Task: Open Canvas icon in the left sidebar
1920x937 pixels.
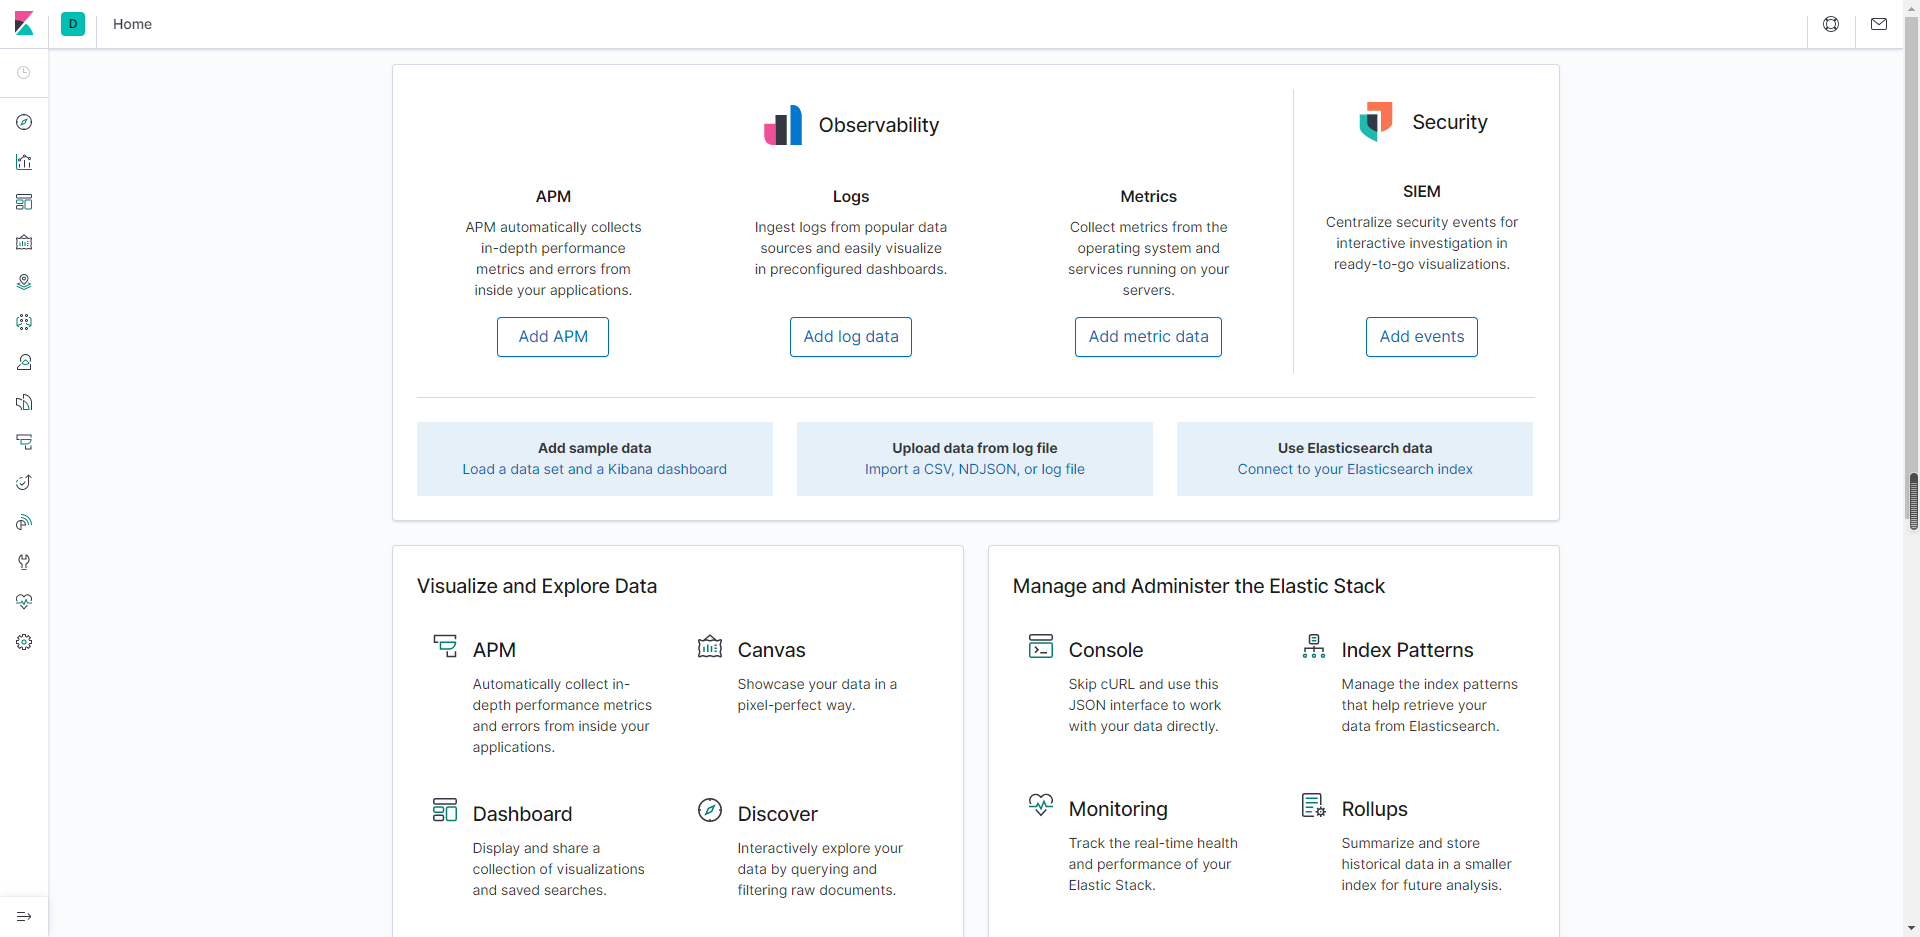Action: coord(24,242)
